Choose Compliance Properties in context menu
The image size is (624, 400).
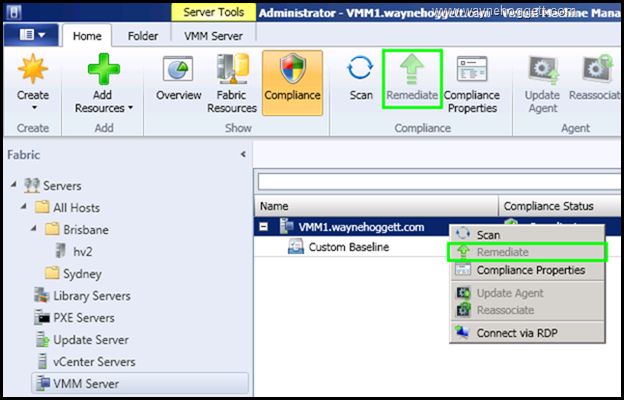tap(527, 270)
